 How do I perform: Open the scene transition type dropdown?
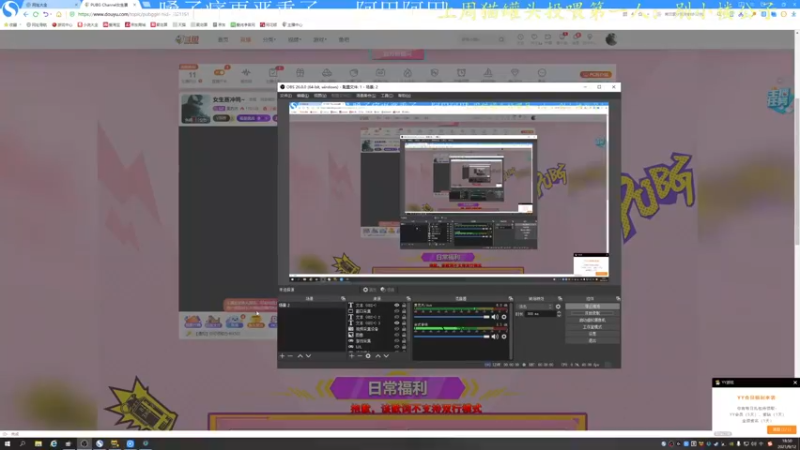[x=535, y=307]
